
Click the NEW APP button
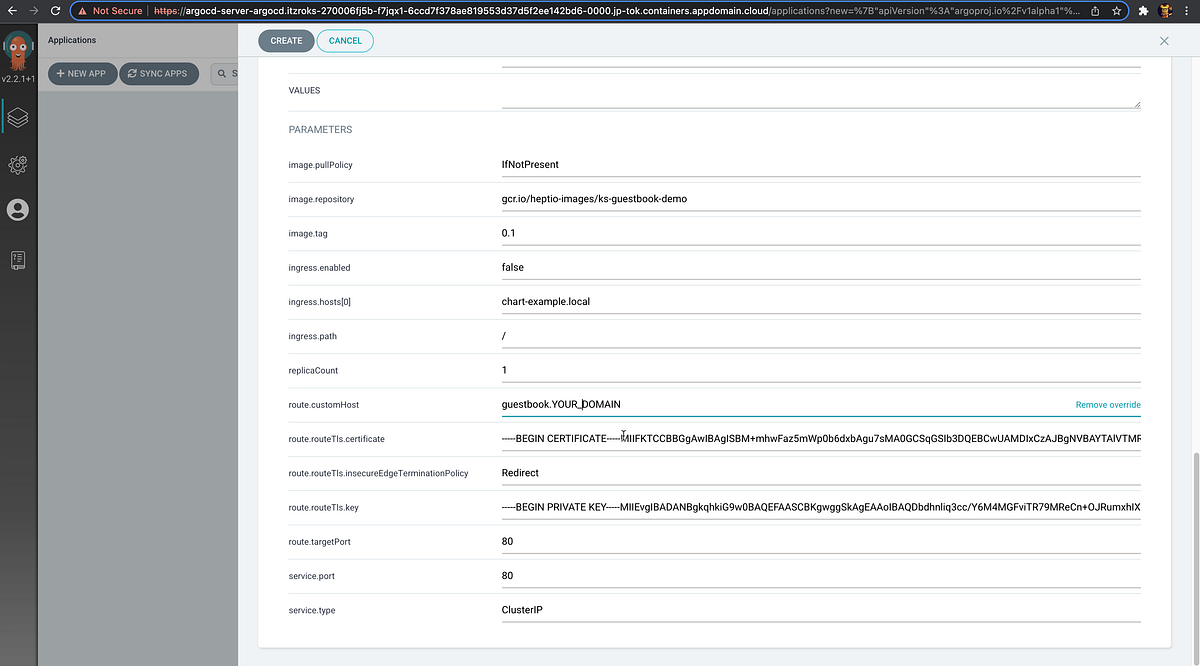pyautogui.click(x=82, y=73)
